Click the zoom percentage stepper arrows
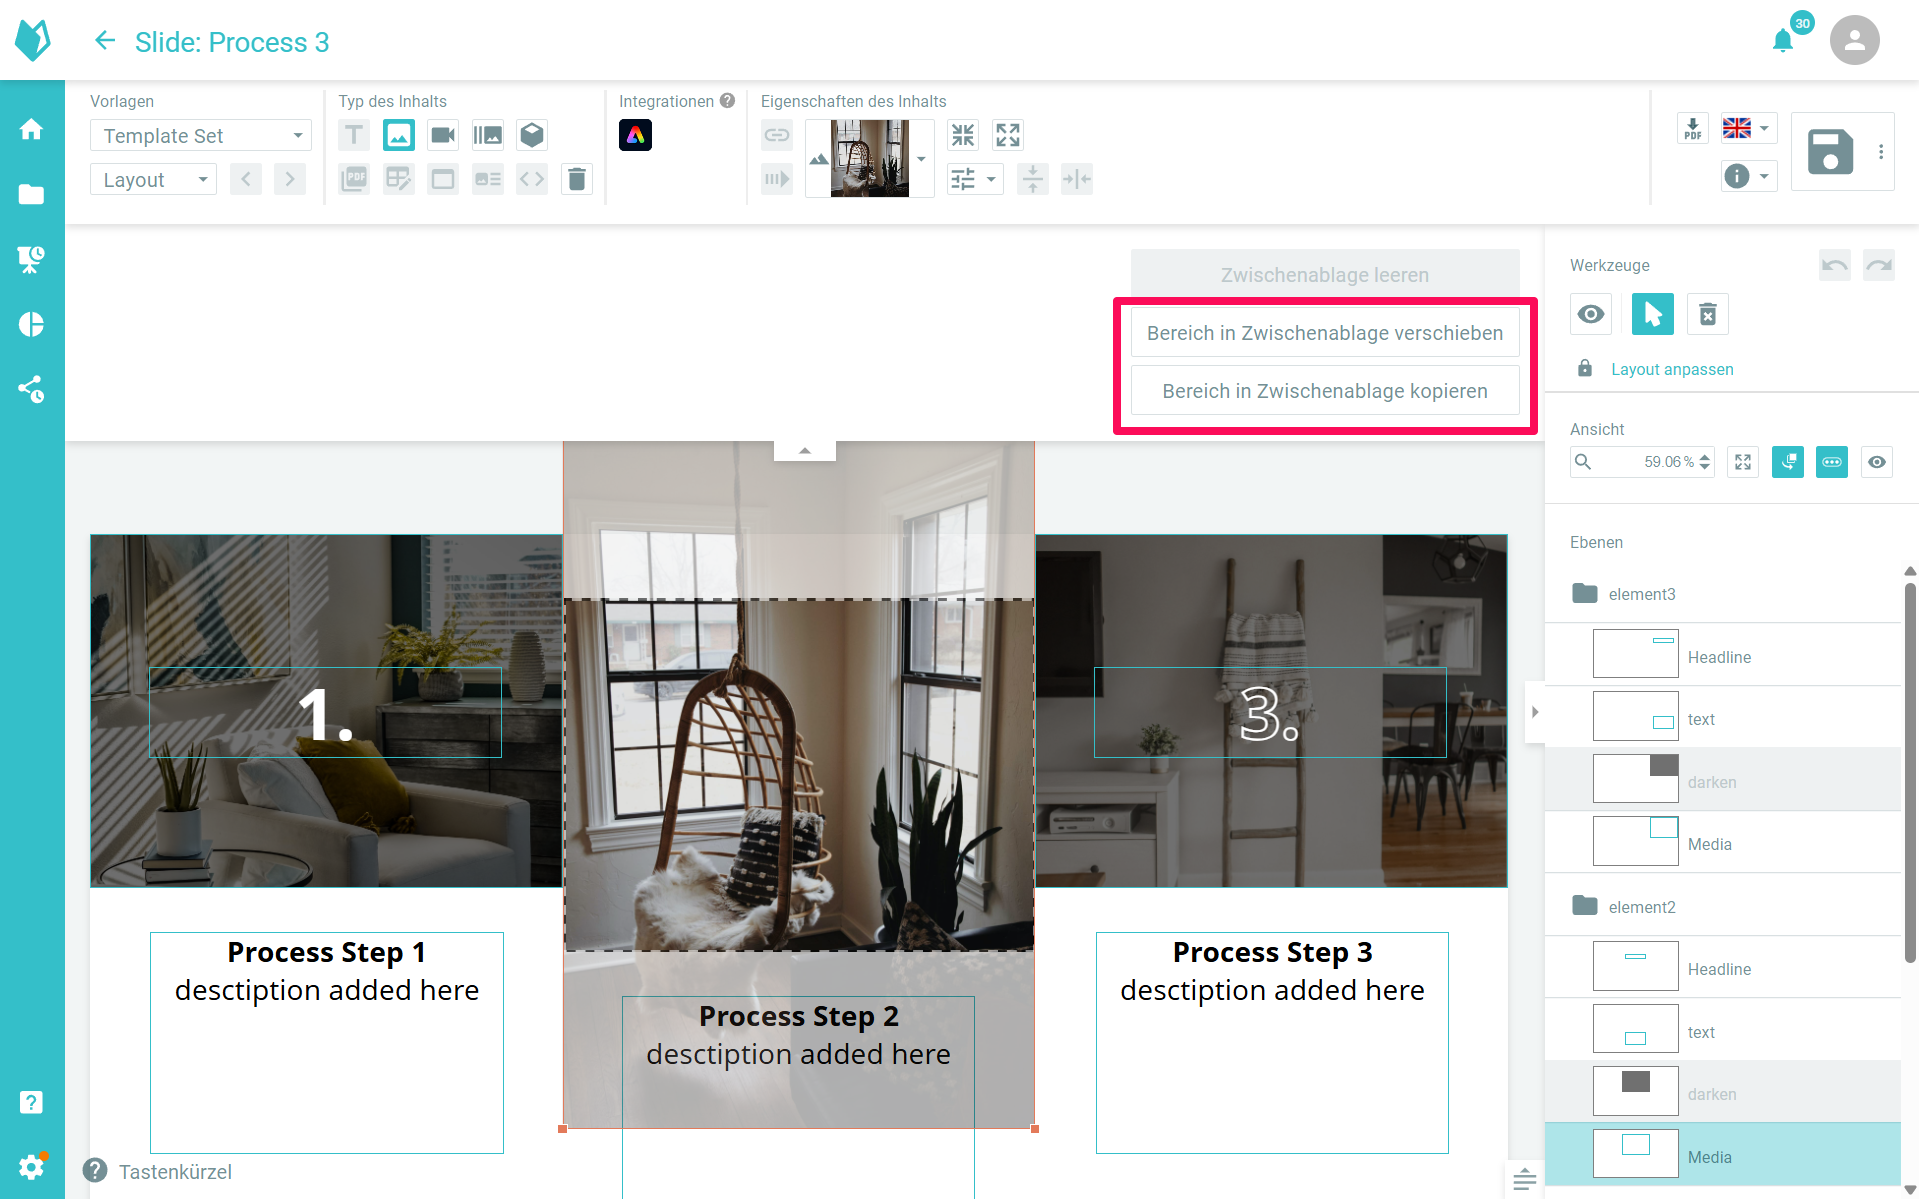 click(1705, 462)
